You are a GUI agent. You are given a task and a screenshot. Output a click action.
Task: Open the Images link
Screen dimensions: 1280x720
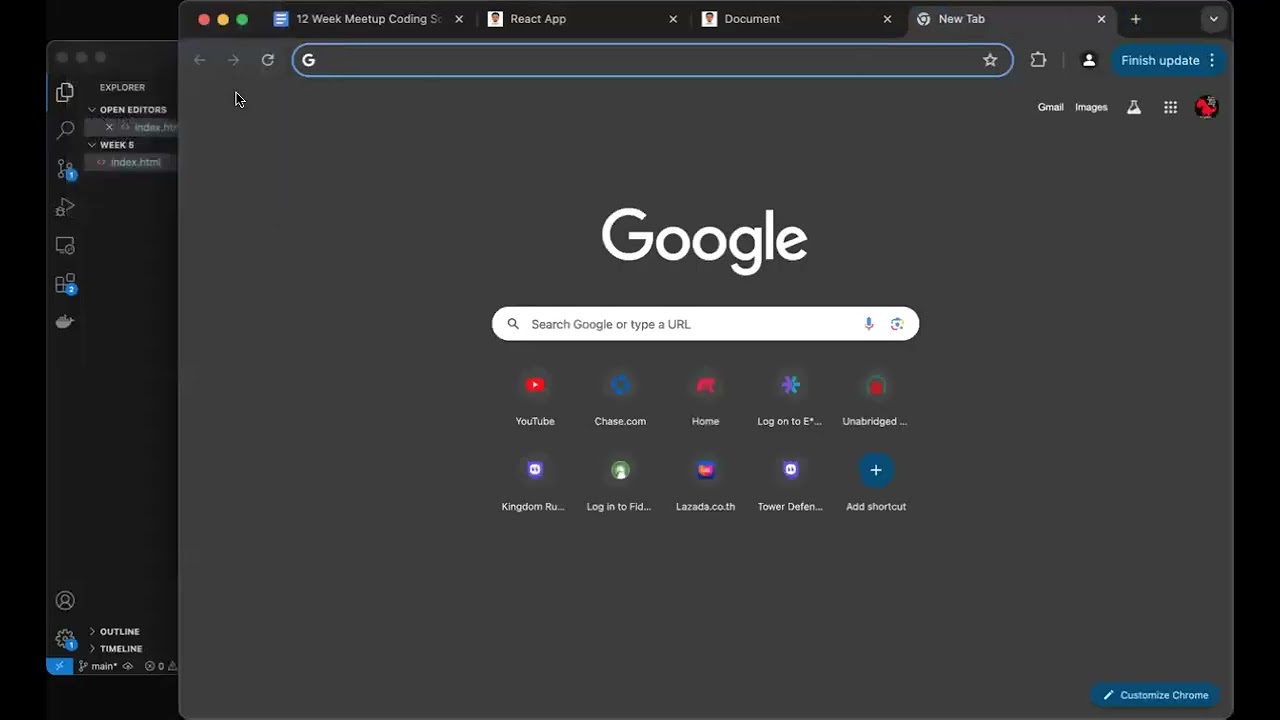[1091, 107]
